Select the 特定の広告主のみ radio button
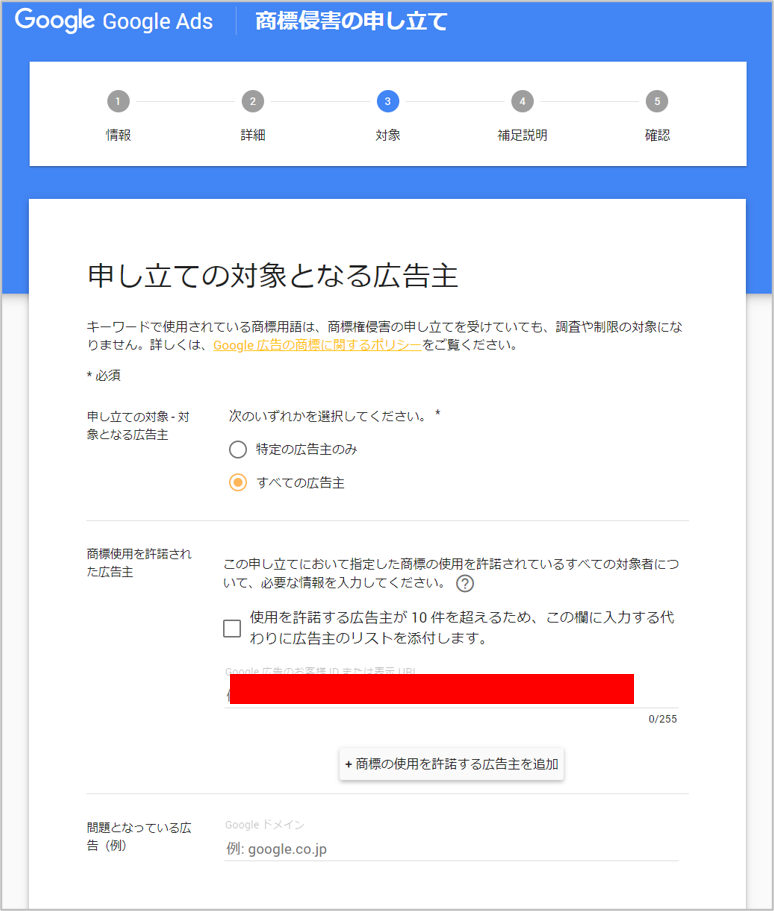Screen dimensions: 774x911 point(238,449)
